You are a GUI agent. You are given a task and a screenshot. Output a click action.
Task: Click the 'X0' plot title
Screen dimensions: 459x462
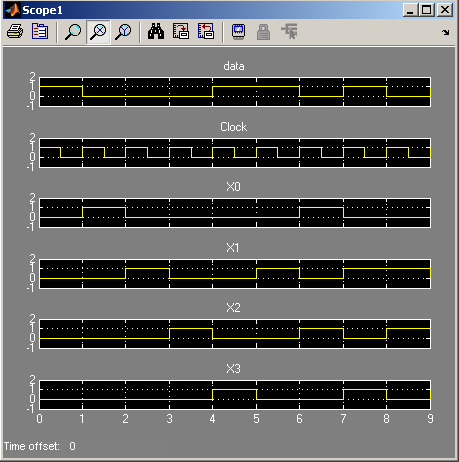tap(233, 187)
